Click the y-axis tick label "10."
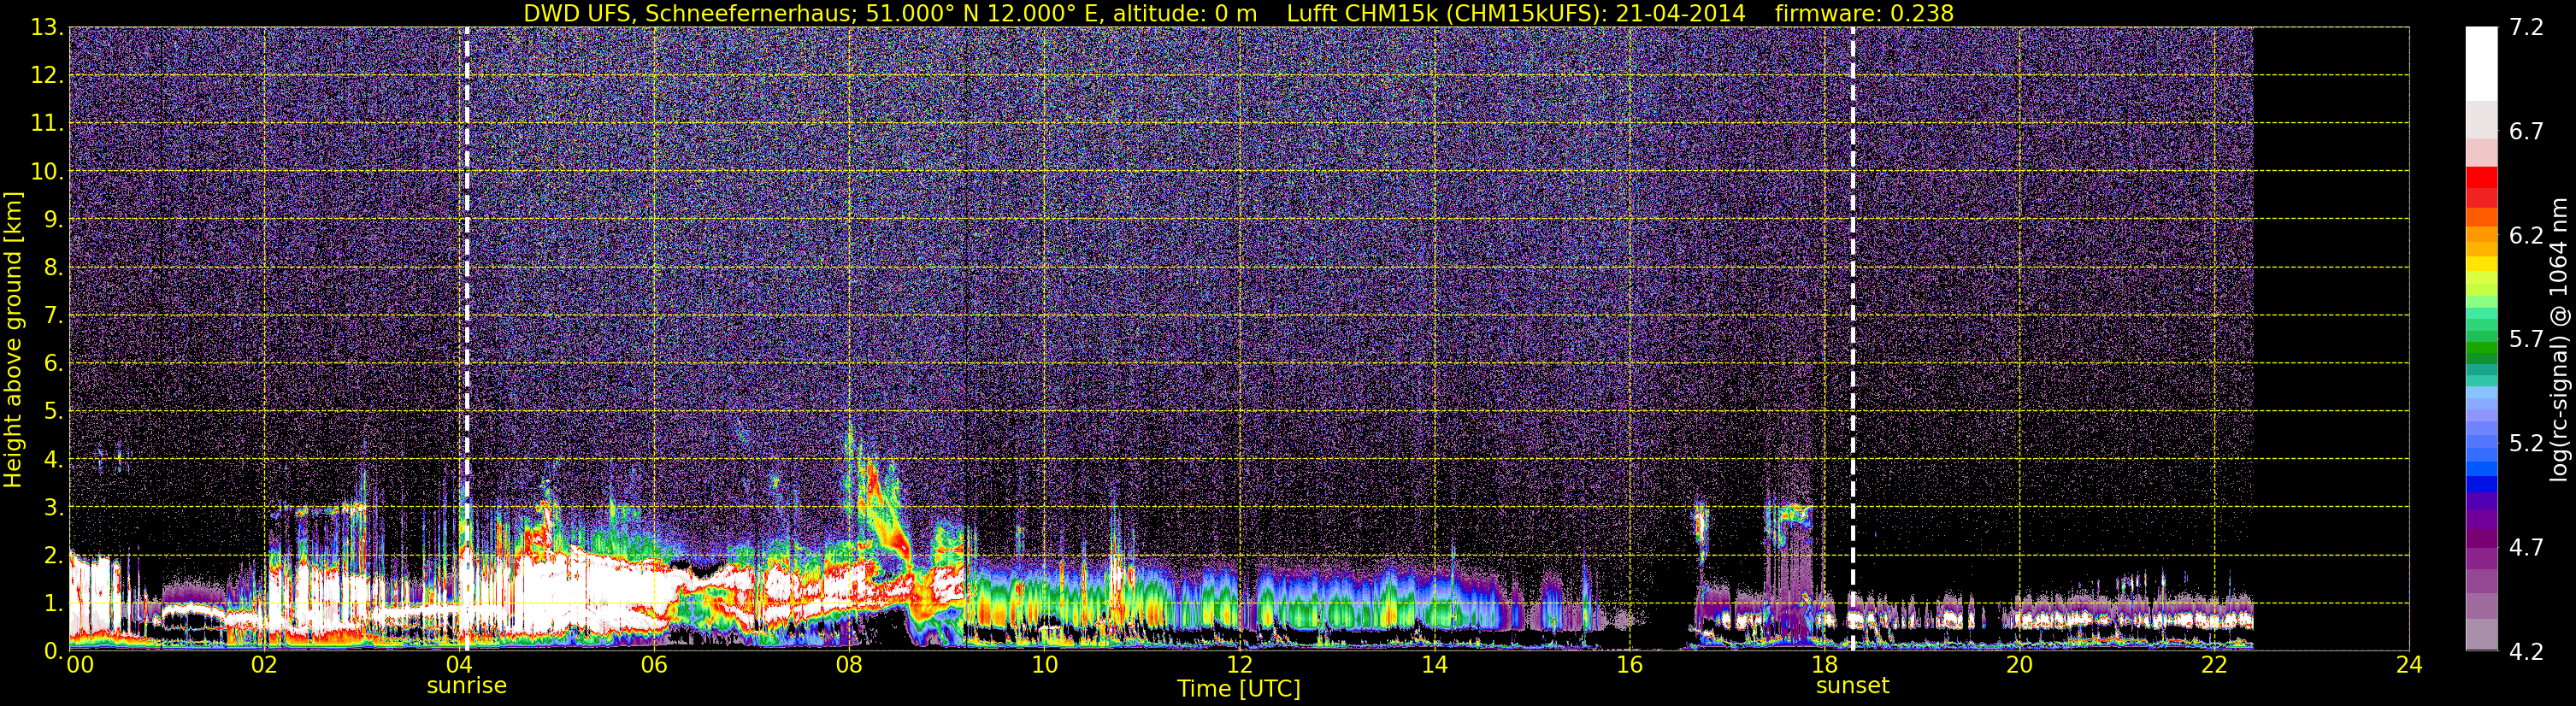 click(x=46, y=172)
